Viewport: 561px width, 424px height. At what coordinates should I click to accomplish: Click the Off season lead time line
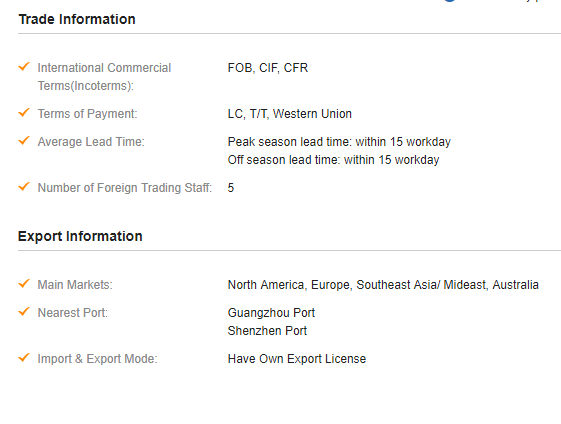(333, 160)
